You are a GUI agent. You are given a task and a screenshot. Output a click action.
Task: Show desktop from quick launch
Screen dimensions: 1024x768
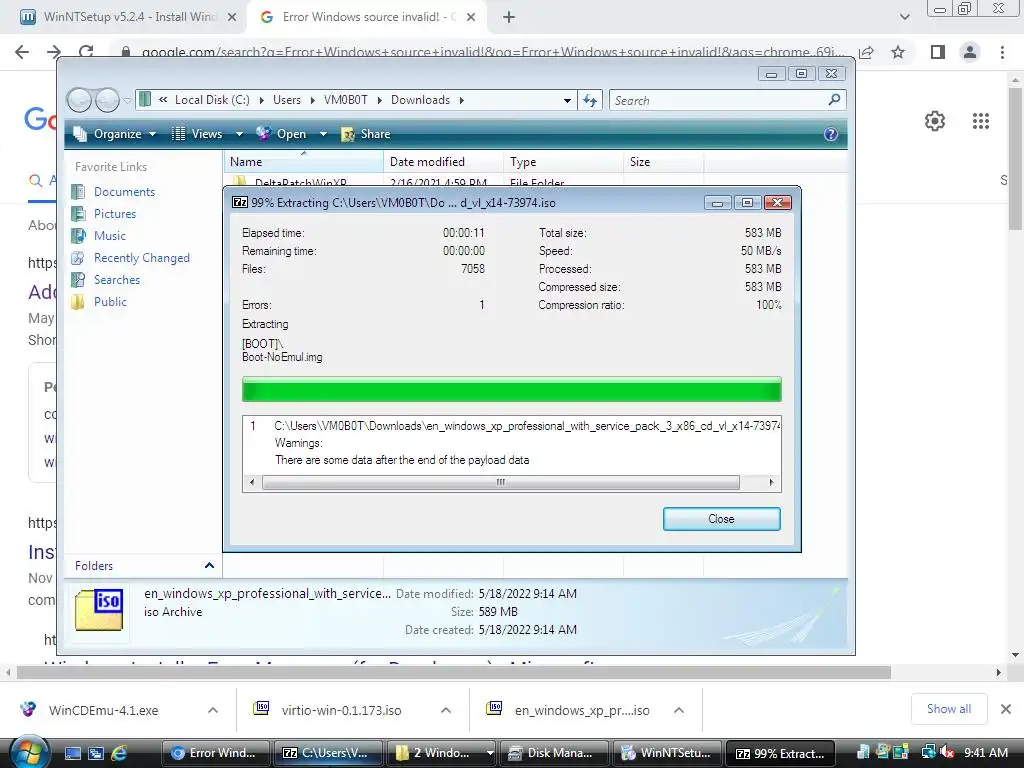(72, 753)
